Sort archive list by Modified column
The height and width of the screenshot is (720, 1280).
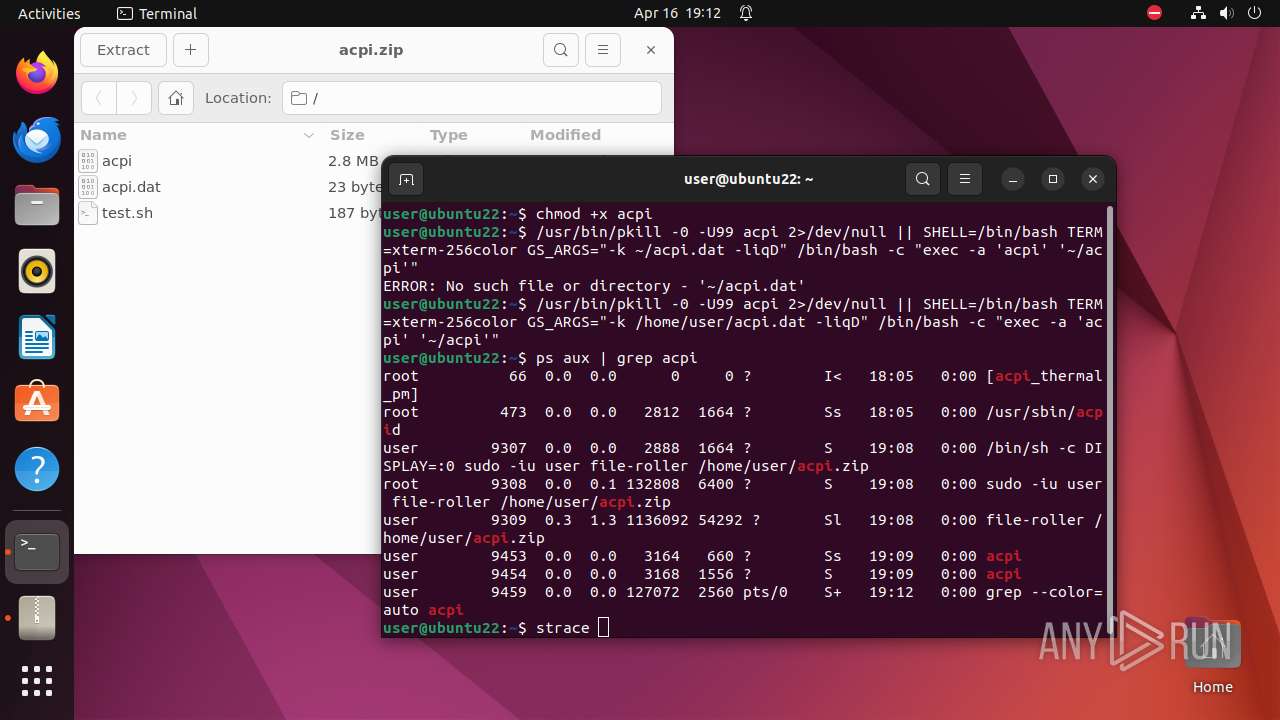tap(596, 135)
